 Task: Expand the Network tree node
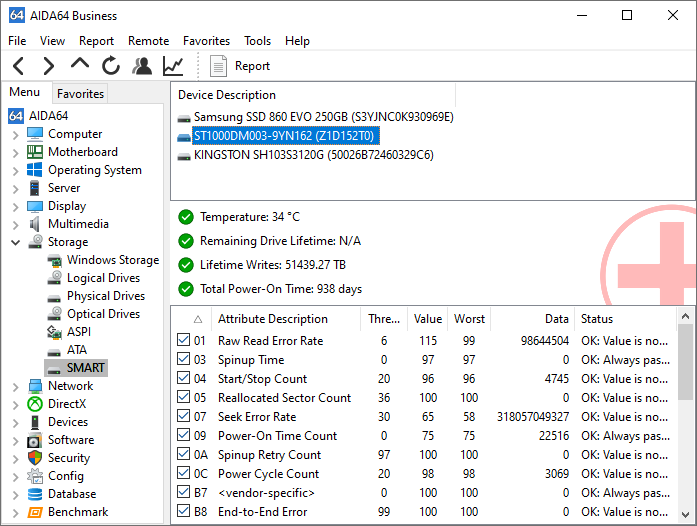click(16, 387)
